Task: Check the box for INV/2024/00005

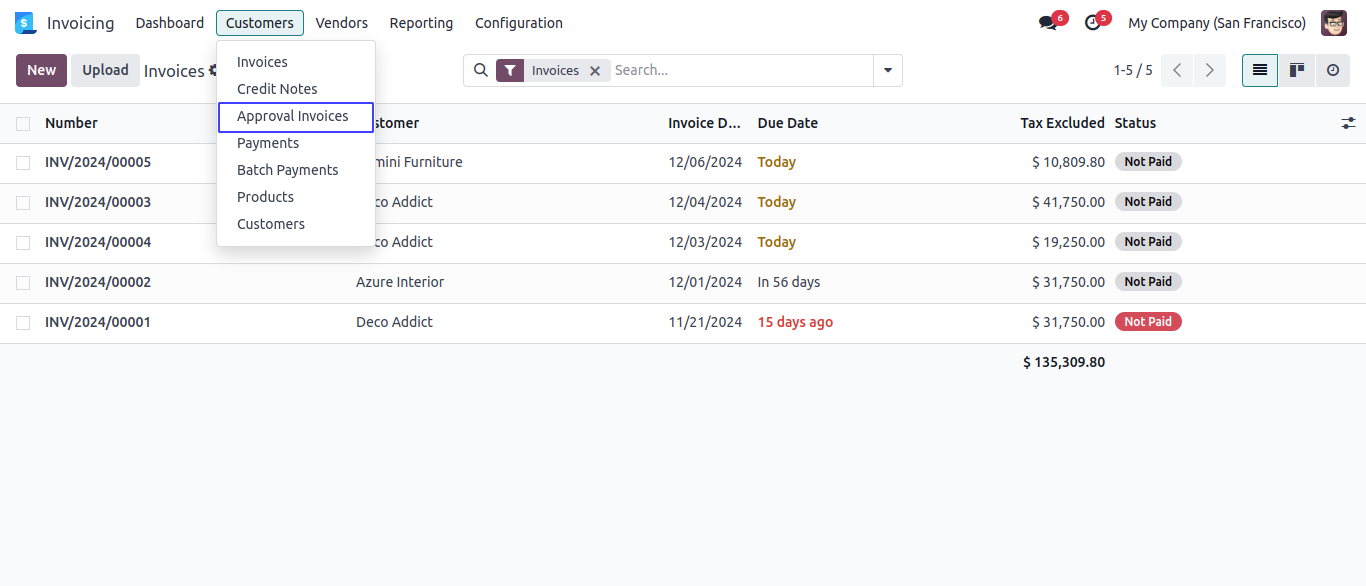Action: [x=23, y=162]
